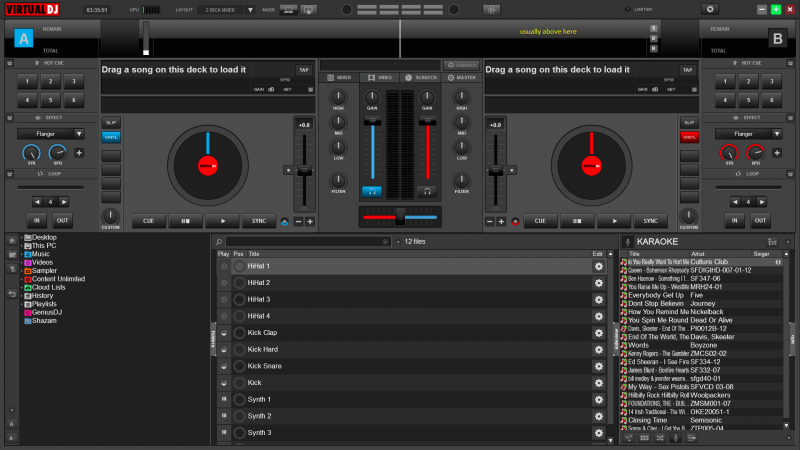Open the favorites star in browser sidebar
The image size is (800, 450).
12,240
